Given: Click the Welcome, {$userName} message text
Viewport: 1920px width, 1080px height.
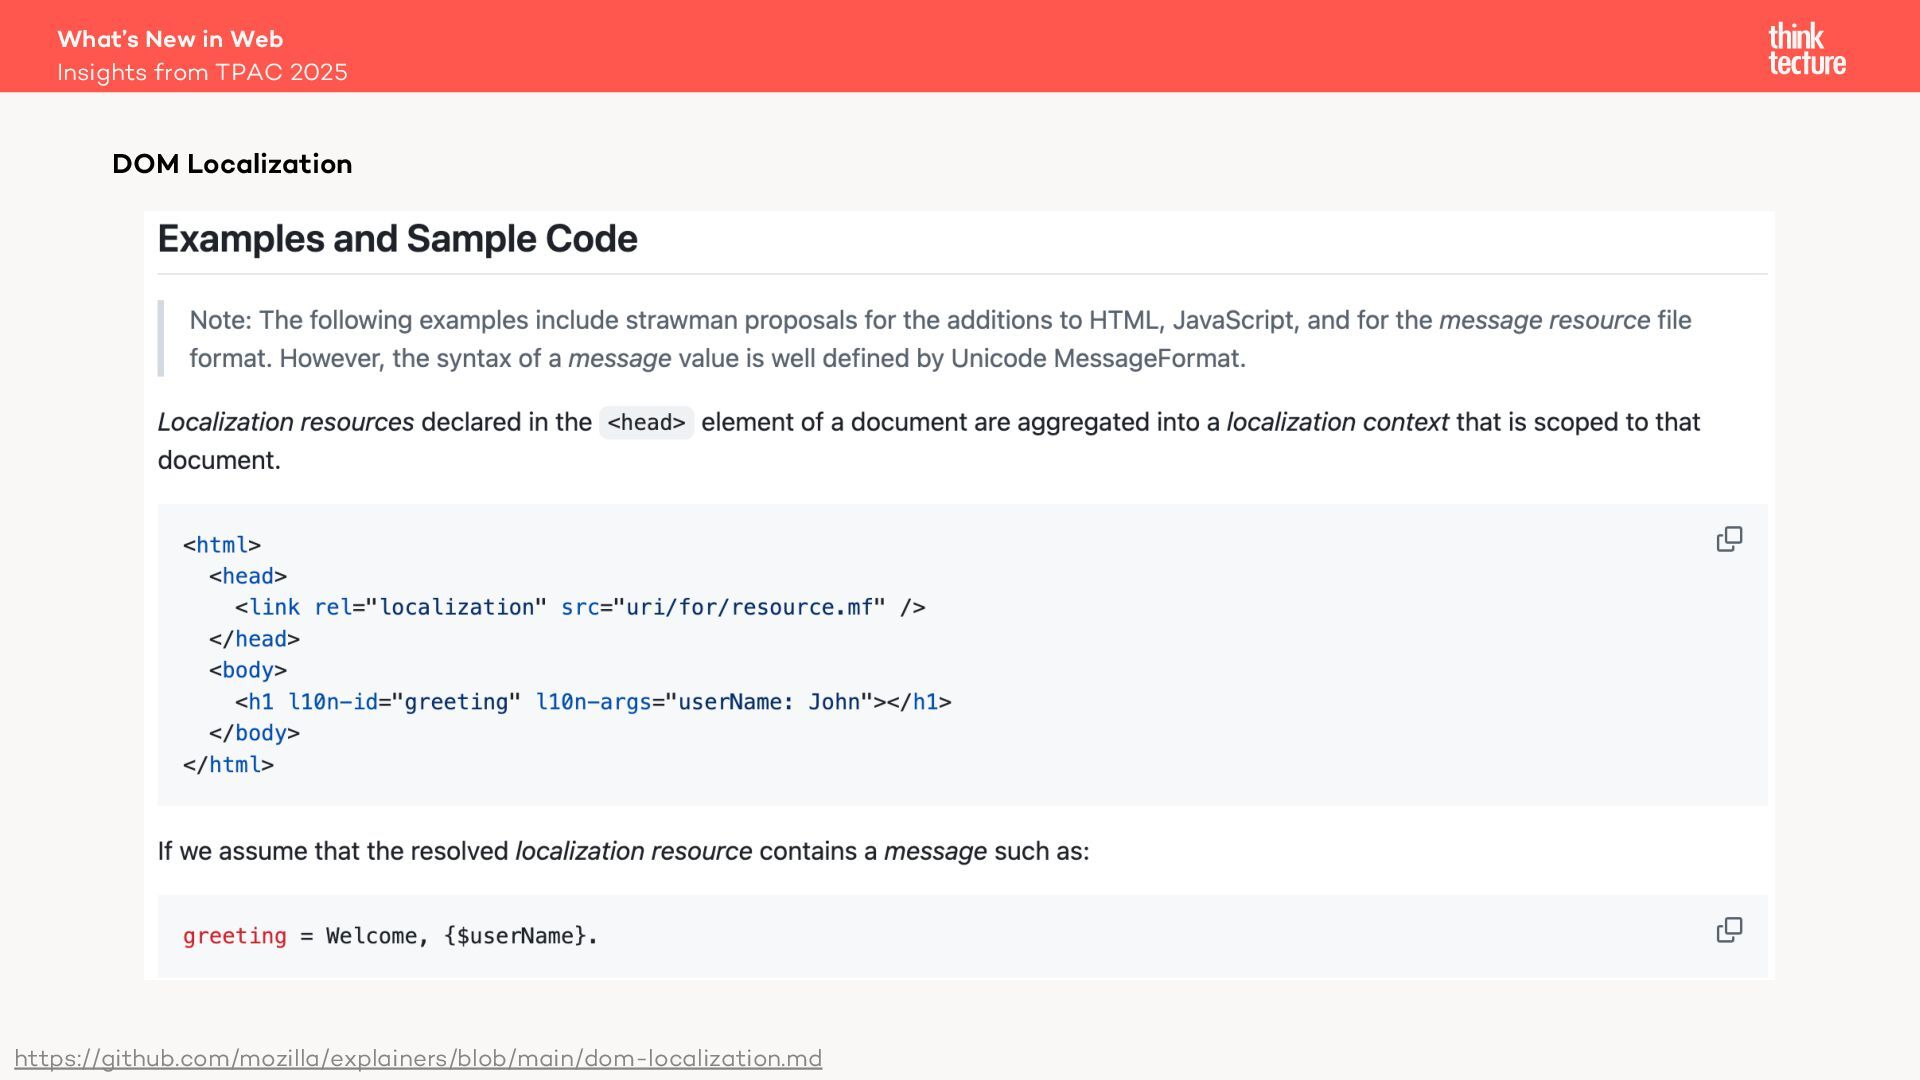Looking at the screenshot, I should pyautogui.click(x=461, y=936).
